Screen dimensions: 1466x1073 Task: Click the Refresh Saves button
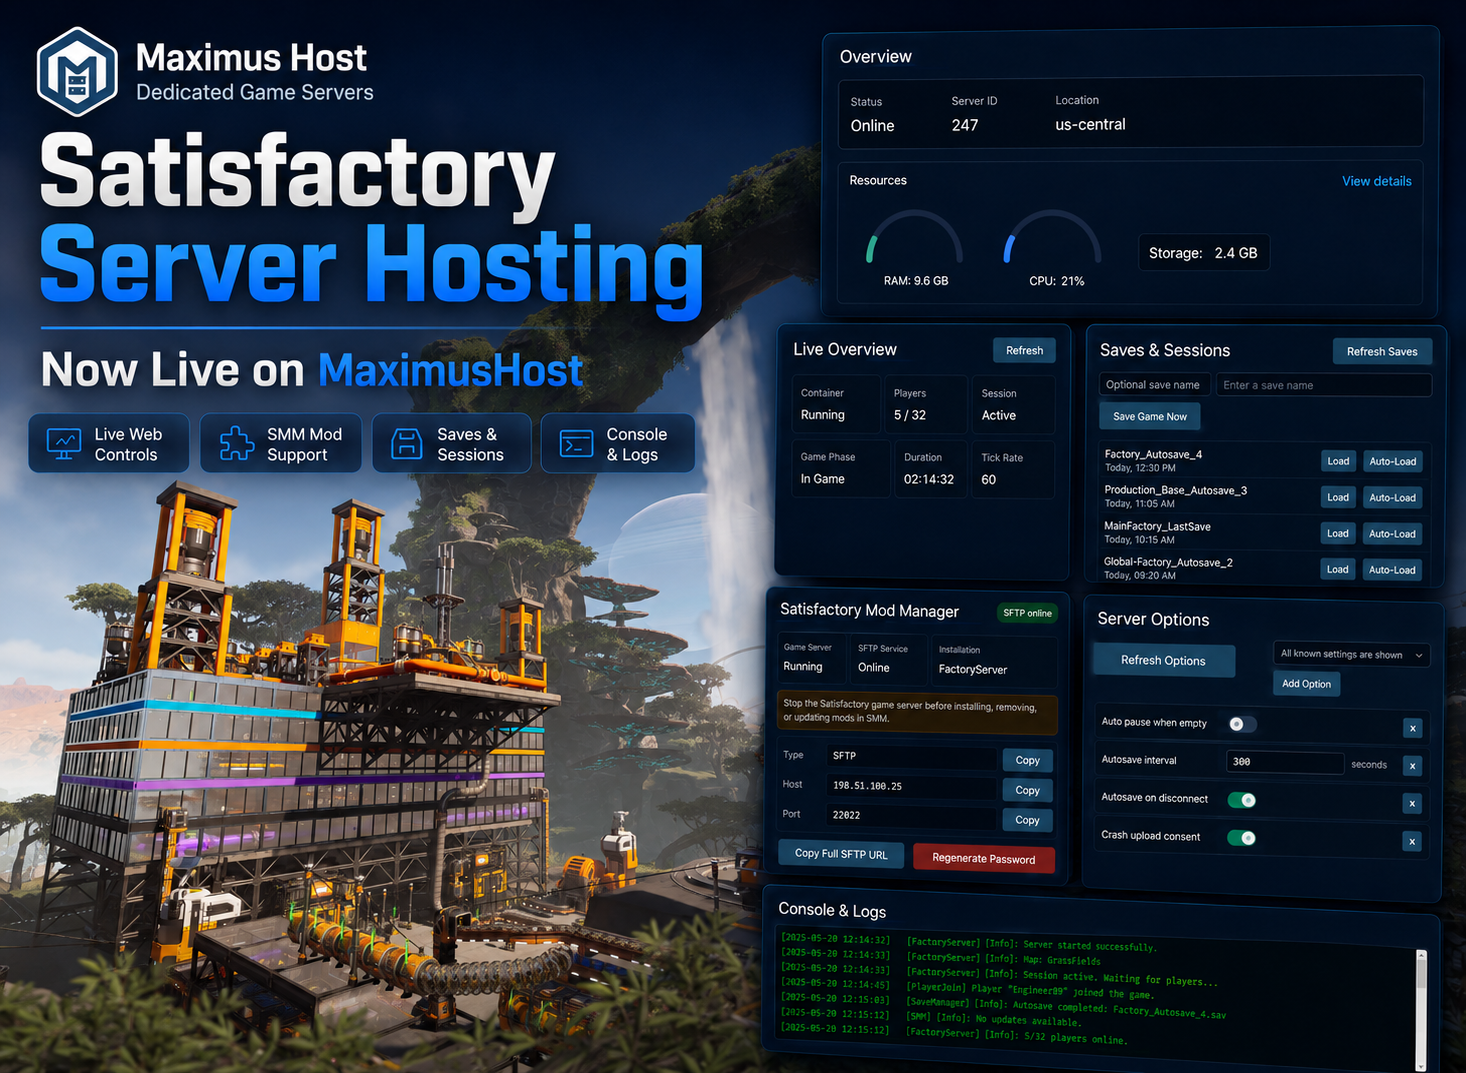1382,351
